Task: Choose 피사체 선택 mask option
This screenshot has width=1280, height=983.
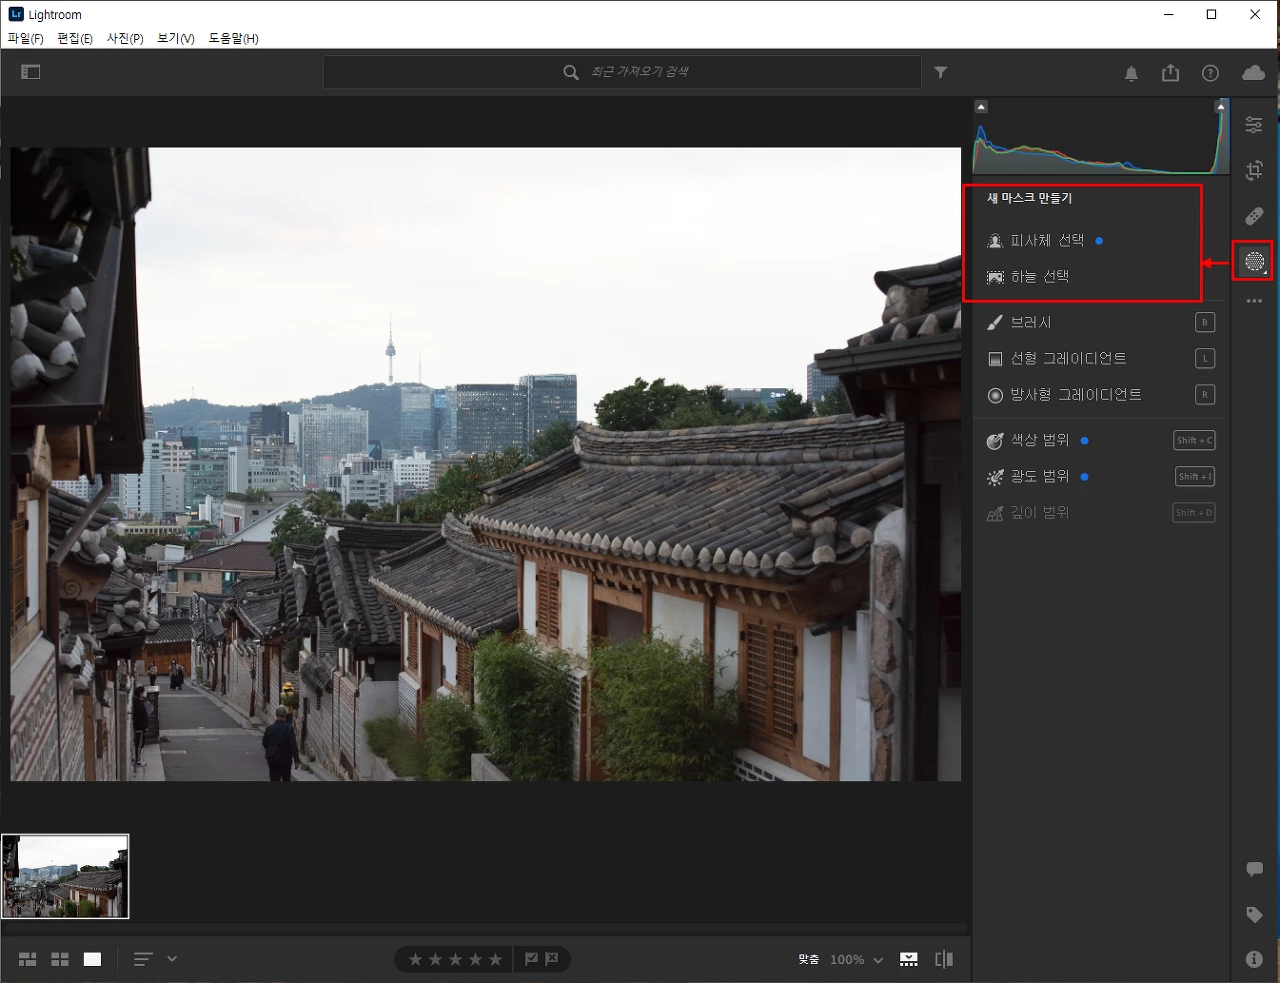Action: tap(1047, 241)
